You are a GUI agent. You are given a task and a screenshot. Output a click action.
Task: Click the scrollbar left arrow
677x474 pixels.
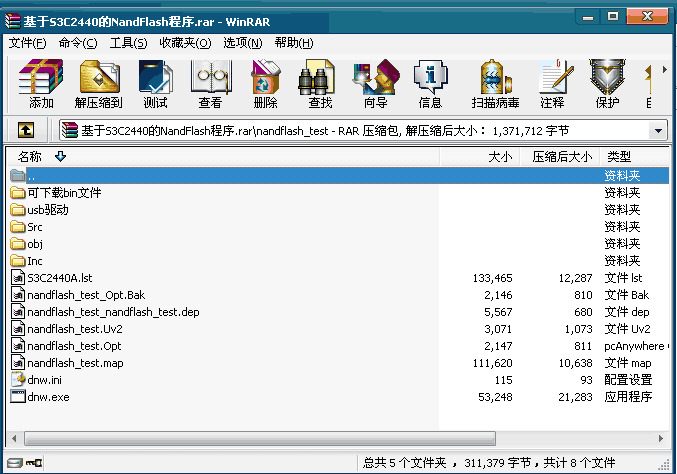[x=14, y=439]
